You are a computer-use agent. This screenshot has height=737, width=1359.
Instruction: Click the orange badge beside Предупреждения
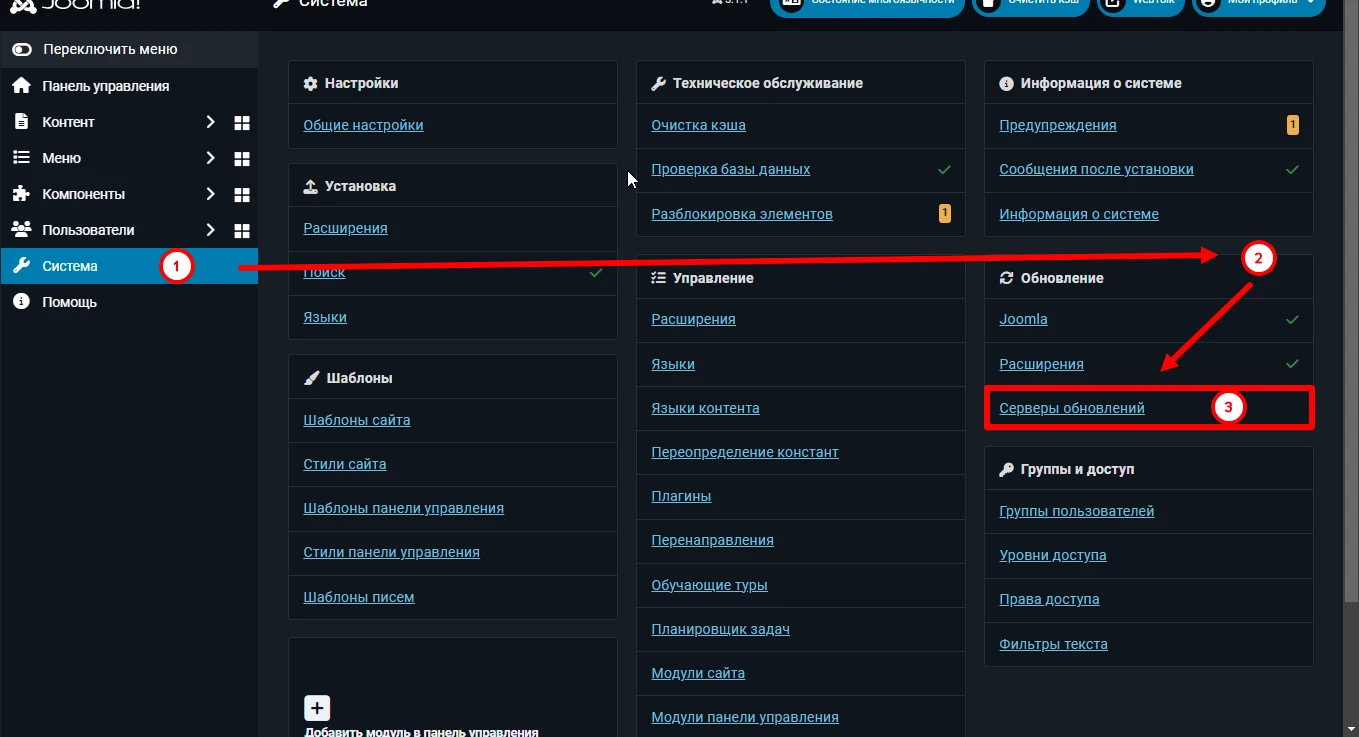point(1292,125)
